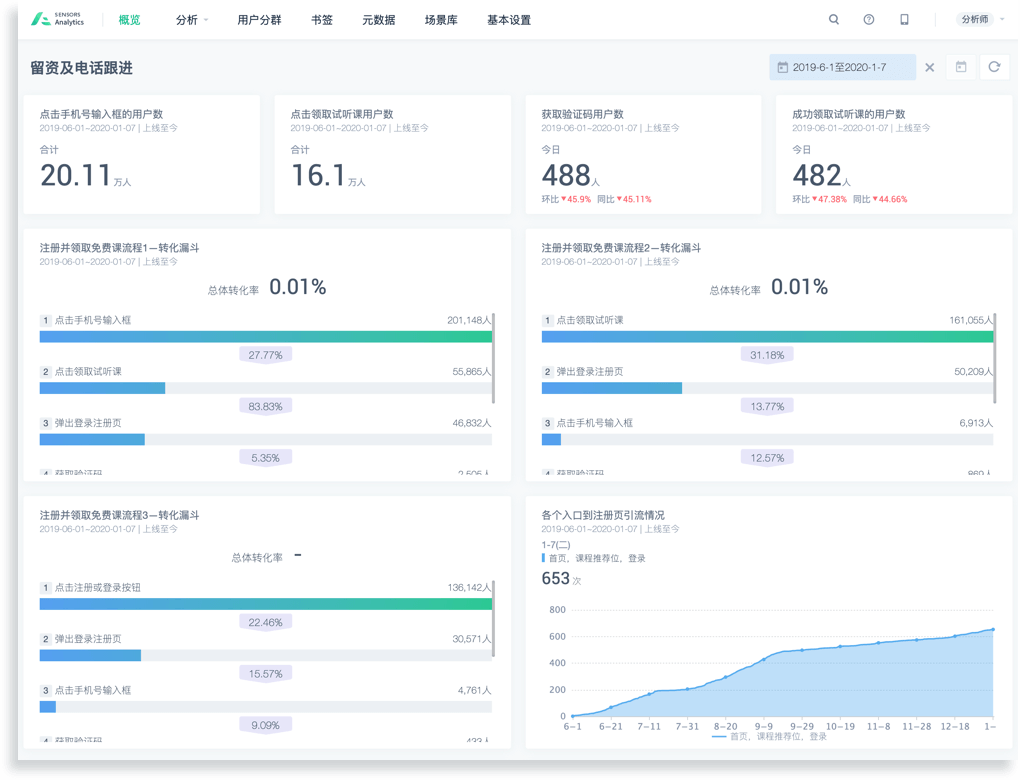Click the calendar icon button beside refresh
Viewport: 1020px width, 780px height.
961,67
